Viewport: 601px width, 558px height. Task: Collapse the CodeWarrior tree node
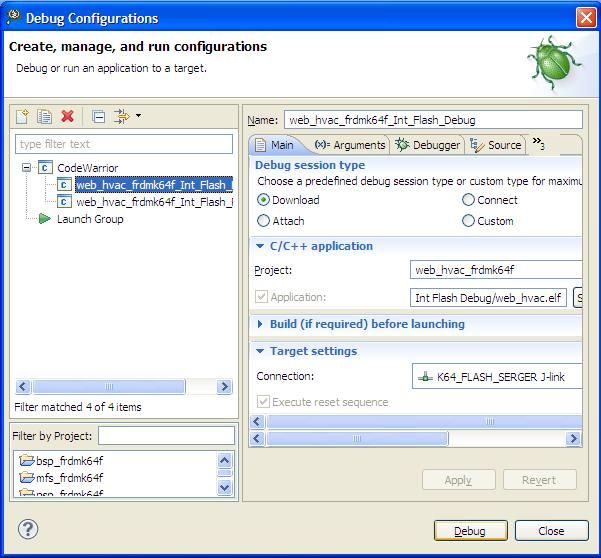point(26,167)
